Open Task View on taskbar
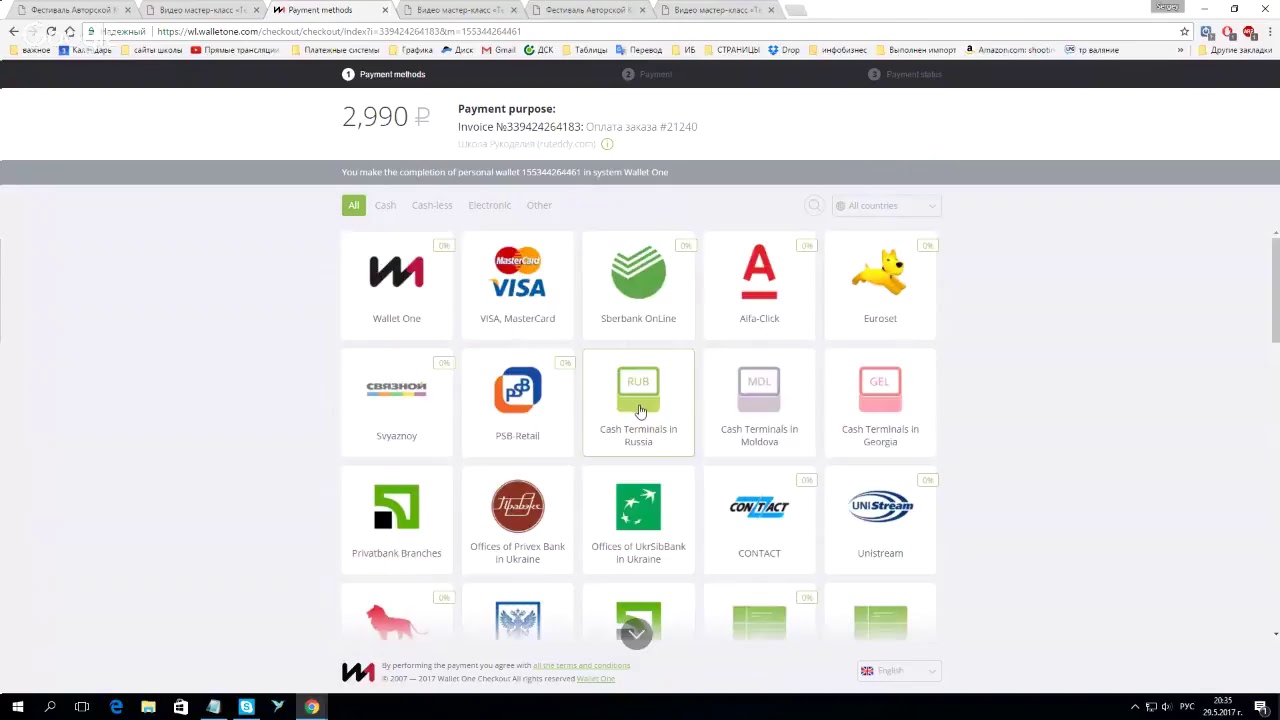The image size is (1280, 720). pyautogui.click(x=82, y=707)
